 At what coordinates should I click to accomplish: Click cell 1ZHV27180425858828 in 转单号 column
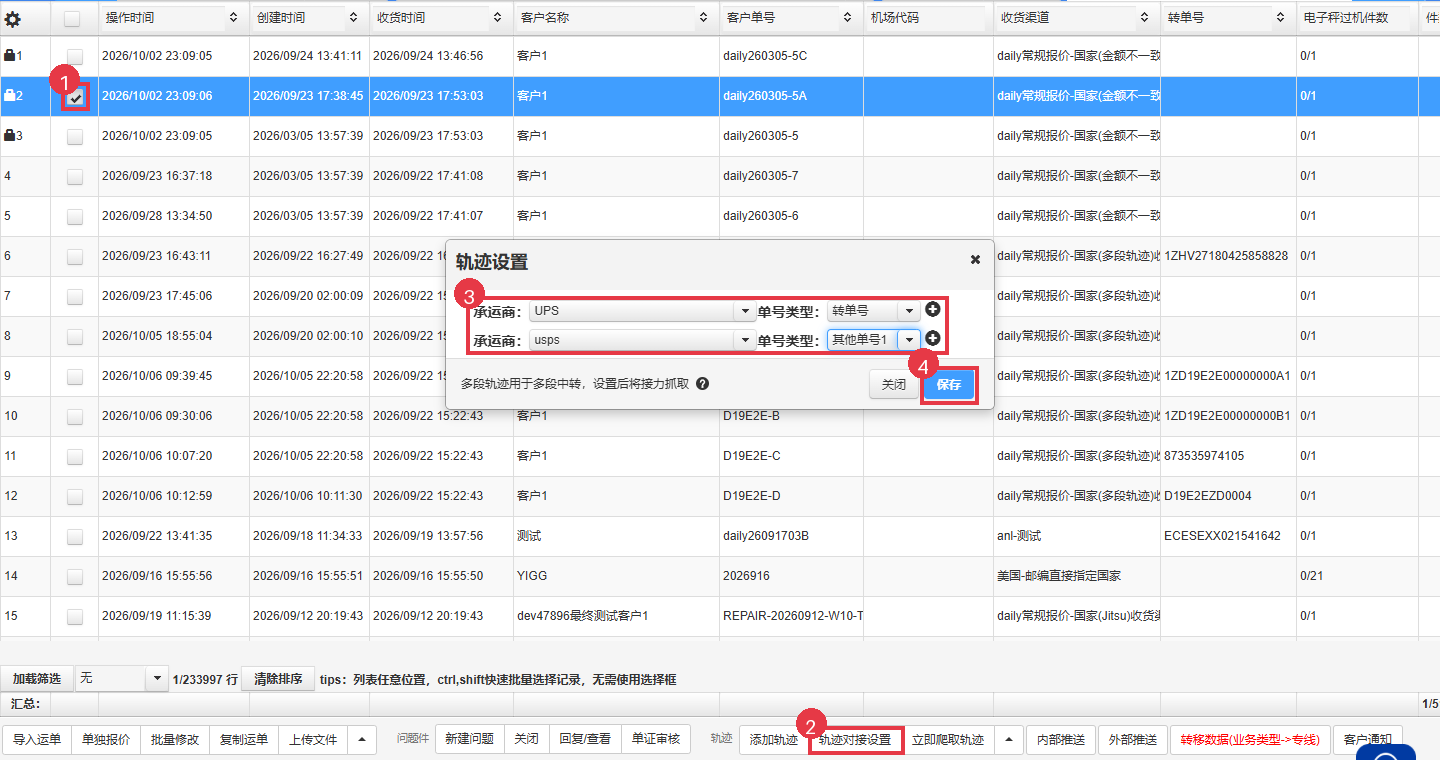tap(1226, 256)
